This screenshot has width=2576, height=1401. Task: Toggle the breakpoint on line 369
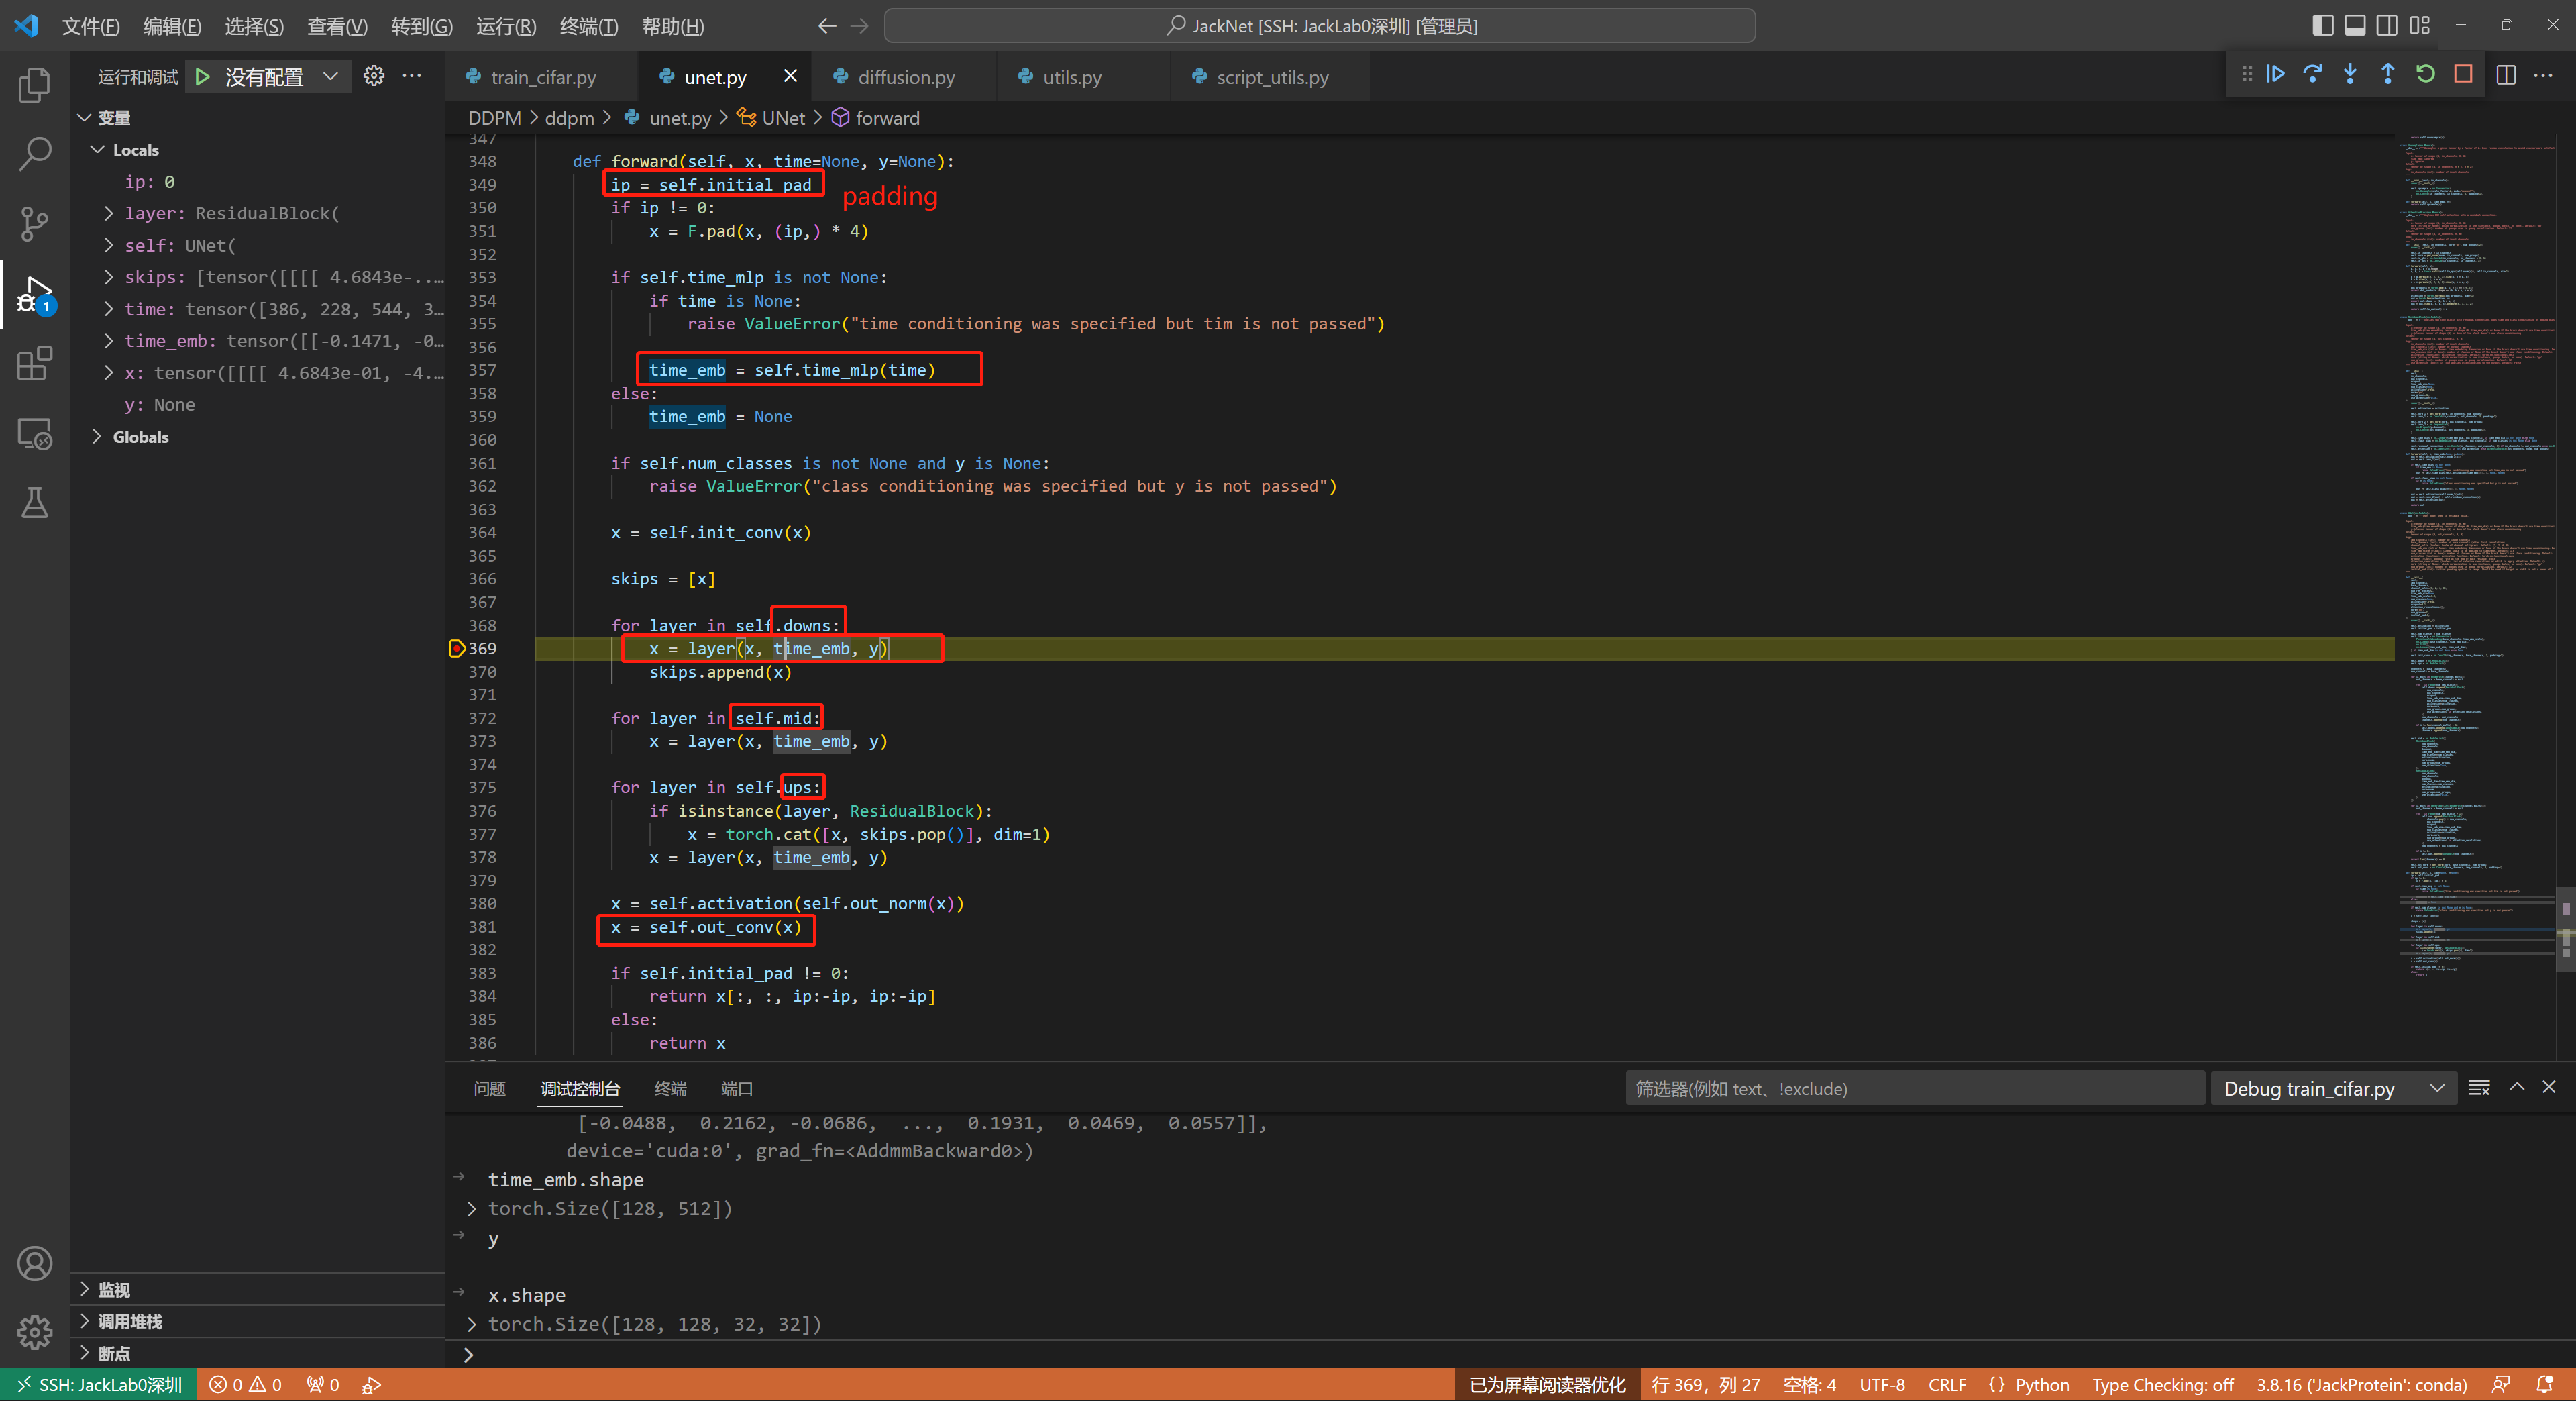point(456,648)
